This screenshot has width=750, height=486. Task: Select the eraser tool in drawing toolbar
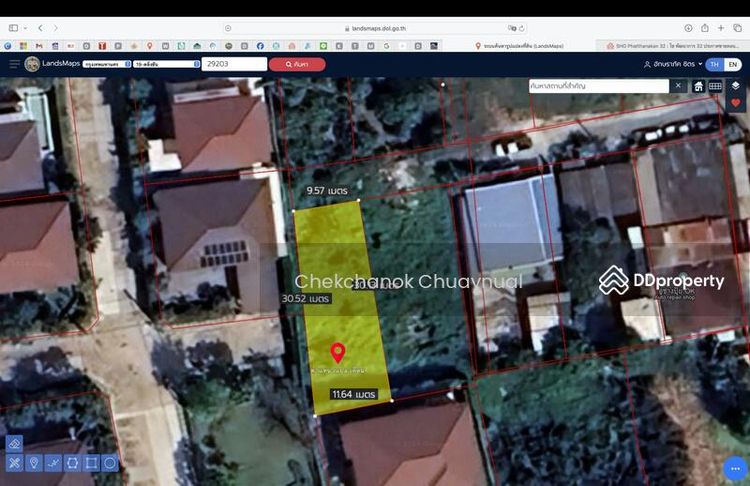[15, 443]
